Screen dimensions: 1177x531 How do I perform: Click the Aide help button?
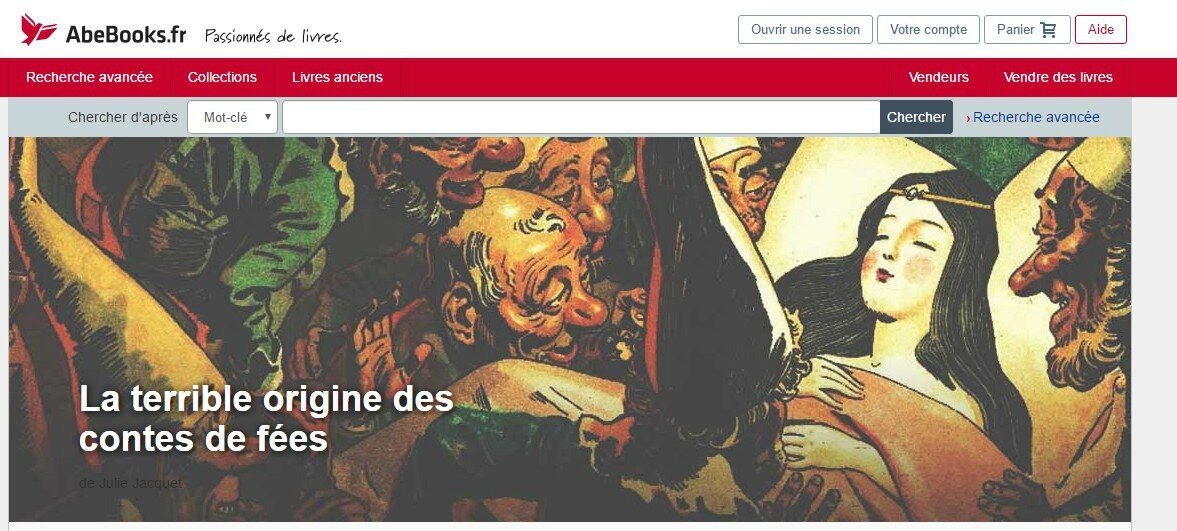tap(1100, 29)
